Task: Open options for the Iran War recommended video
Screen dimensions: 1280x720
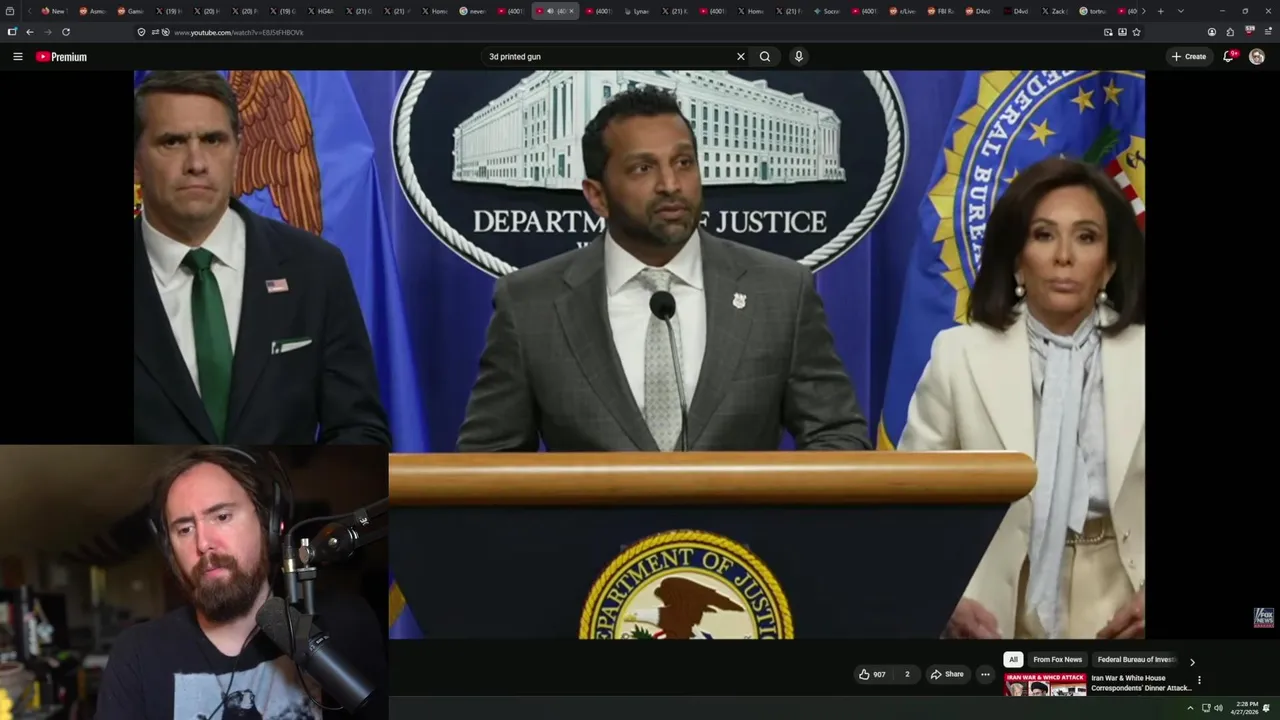Action: pyautogui.click(x=1199, y=680)
